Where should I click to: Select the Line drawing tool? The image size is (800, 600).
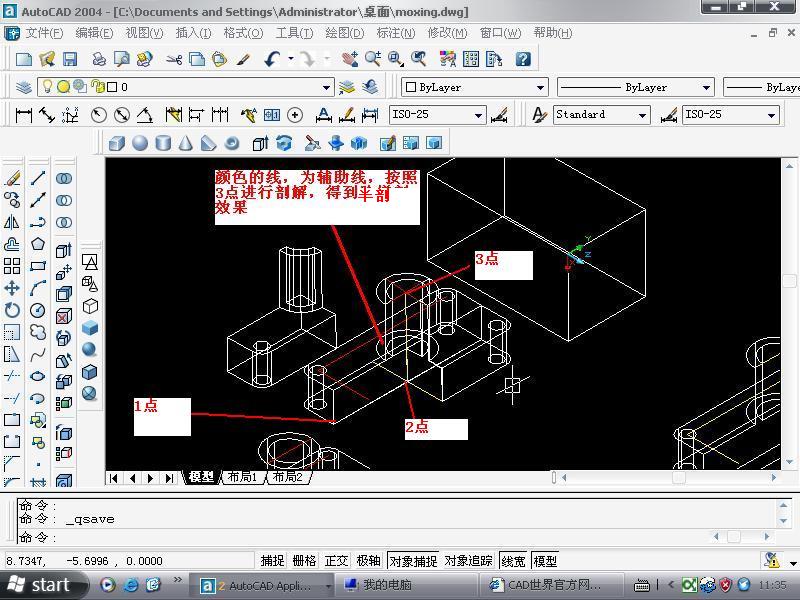point(38,178)
